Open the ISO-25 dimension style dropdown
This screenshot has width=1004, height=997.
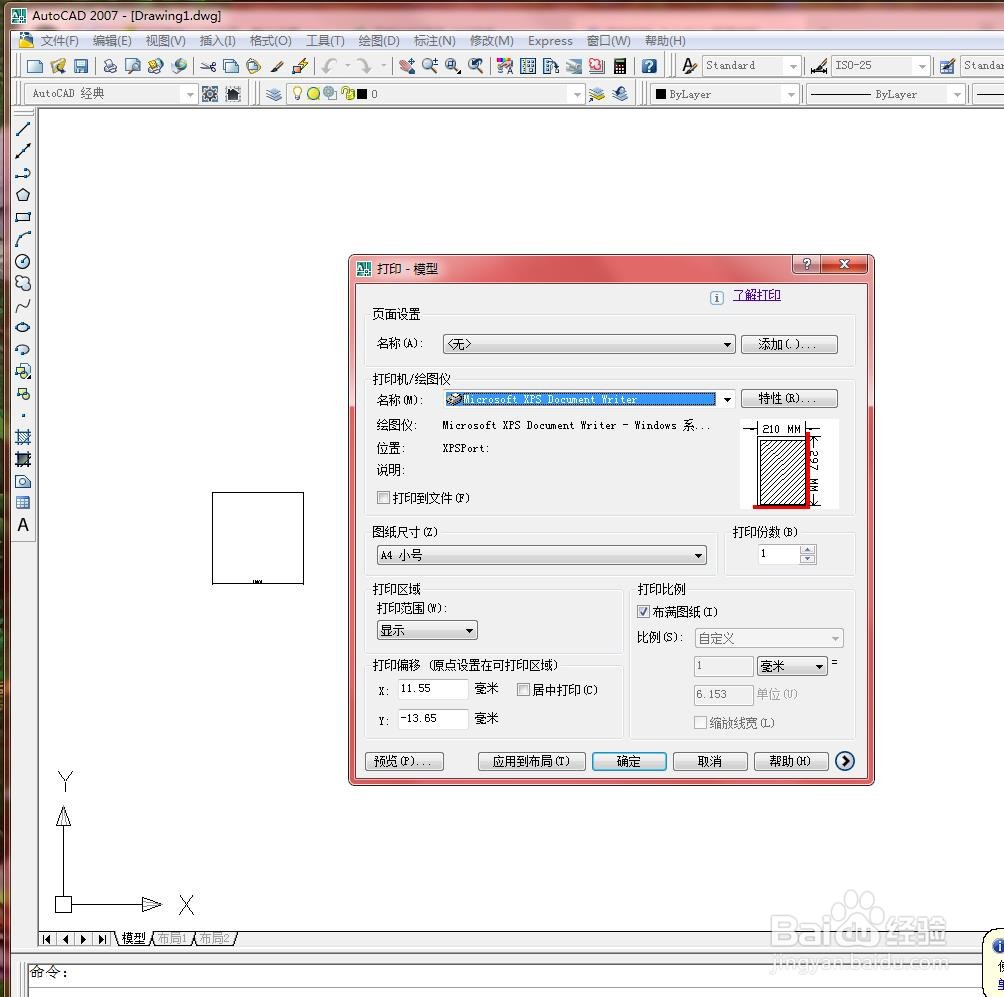click(921, 66)
